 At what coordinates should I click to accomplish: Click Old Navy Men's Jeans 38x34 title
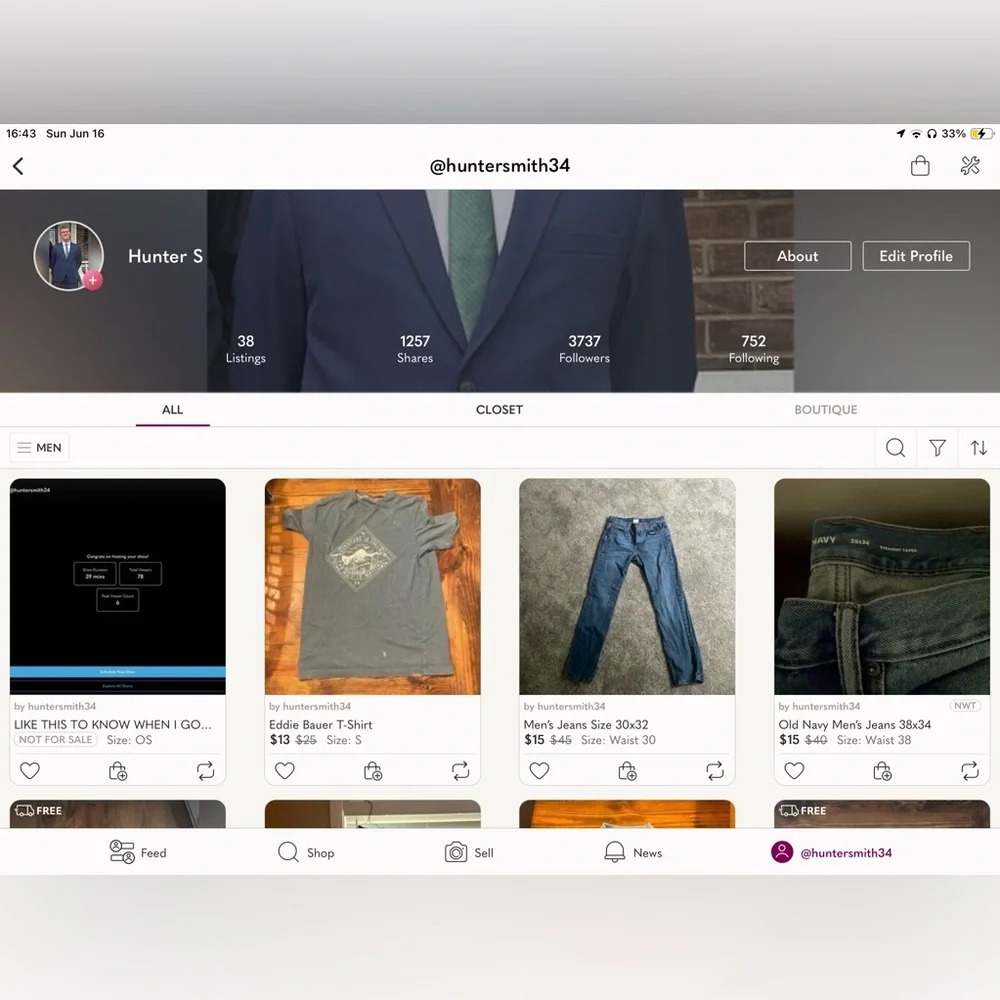click(855, 724)
